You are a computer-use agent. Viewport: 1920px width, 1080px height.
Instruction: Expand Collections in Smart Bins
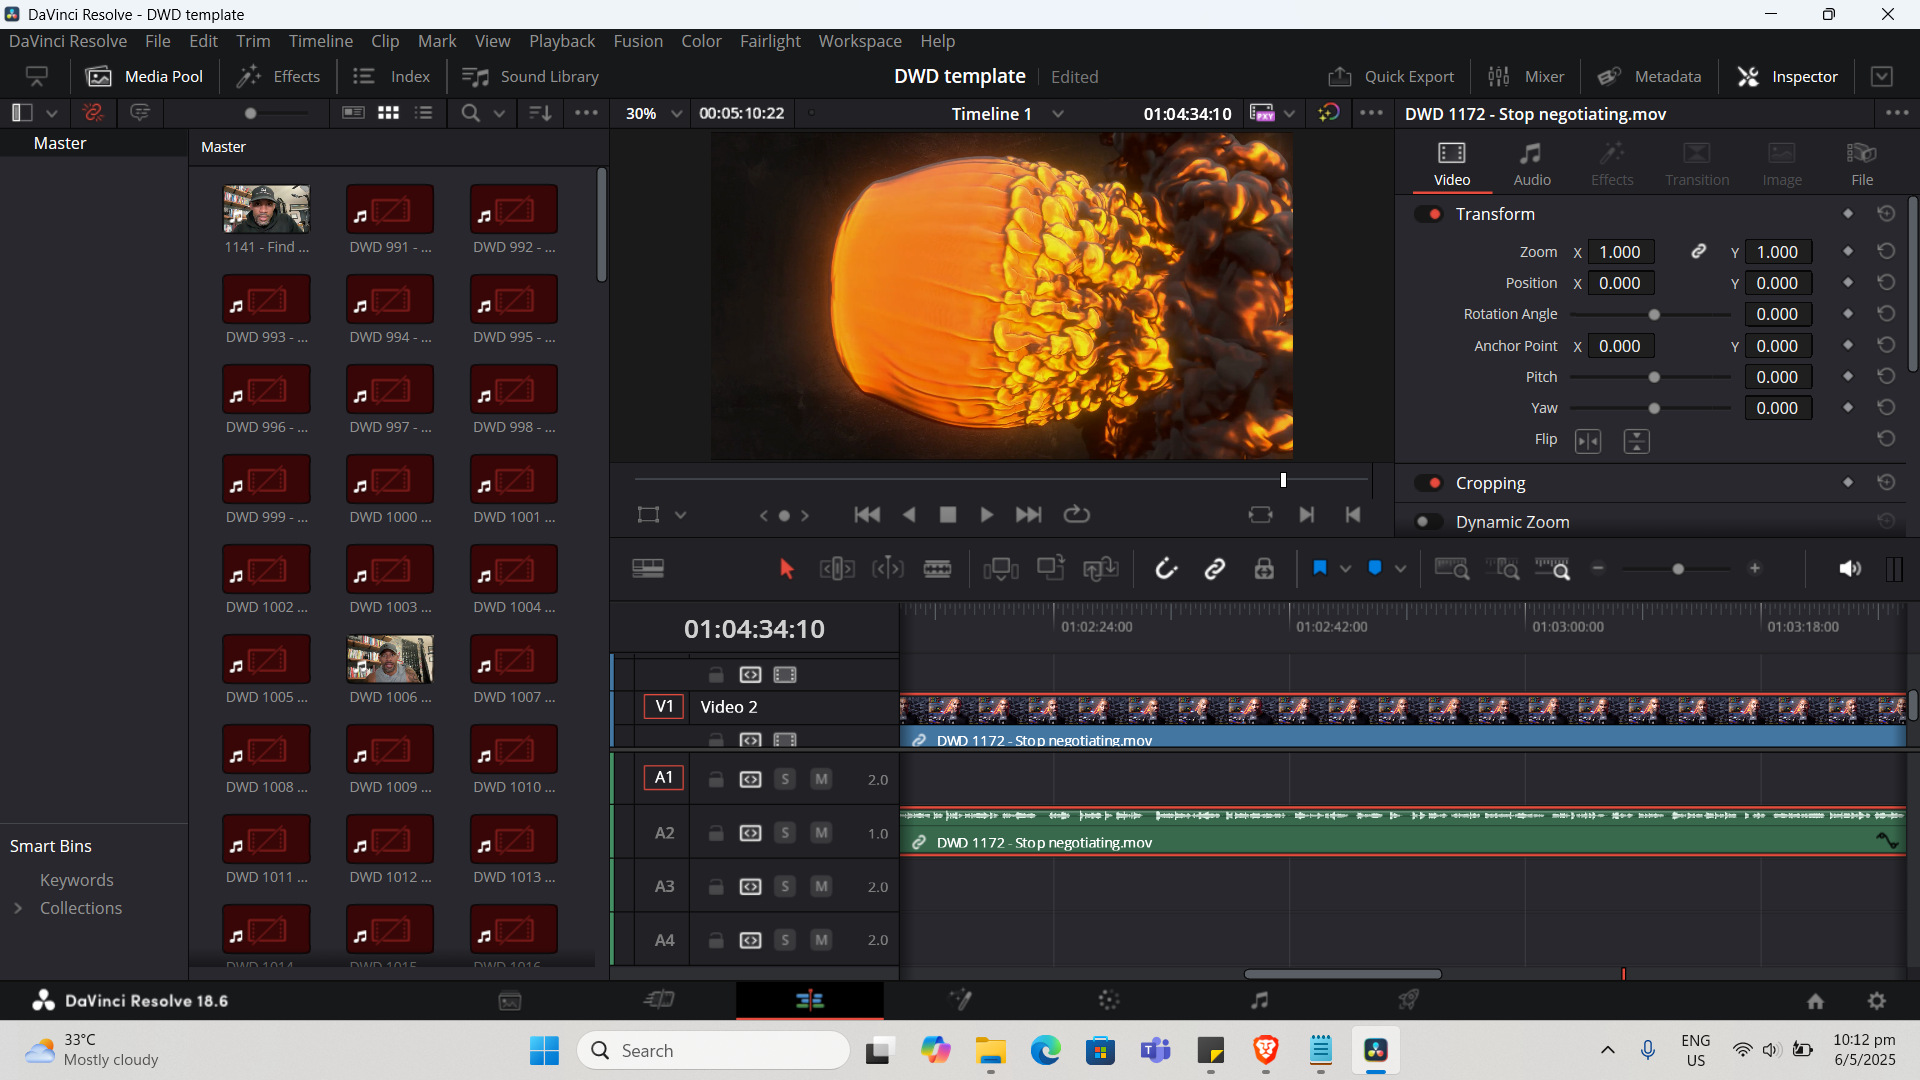tap(18, 908)
